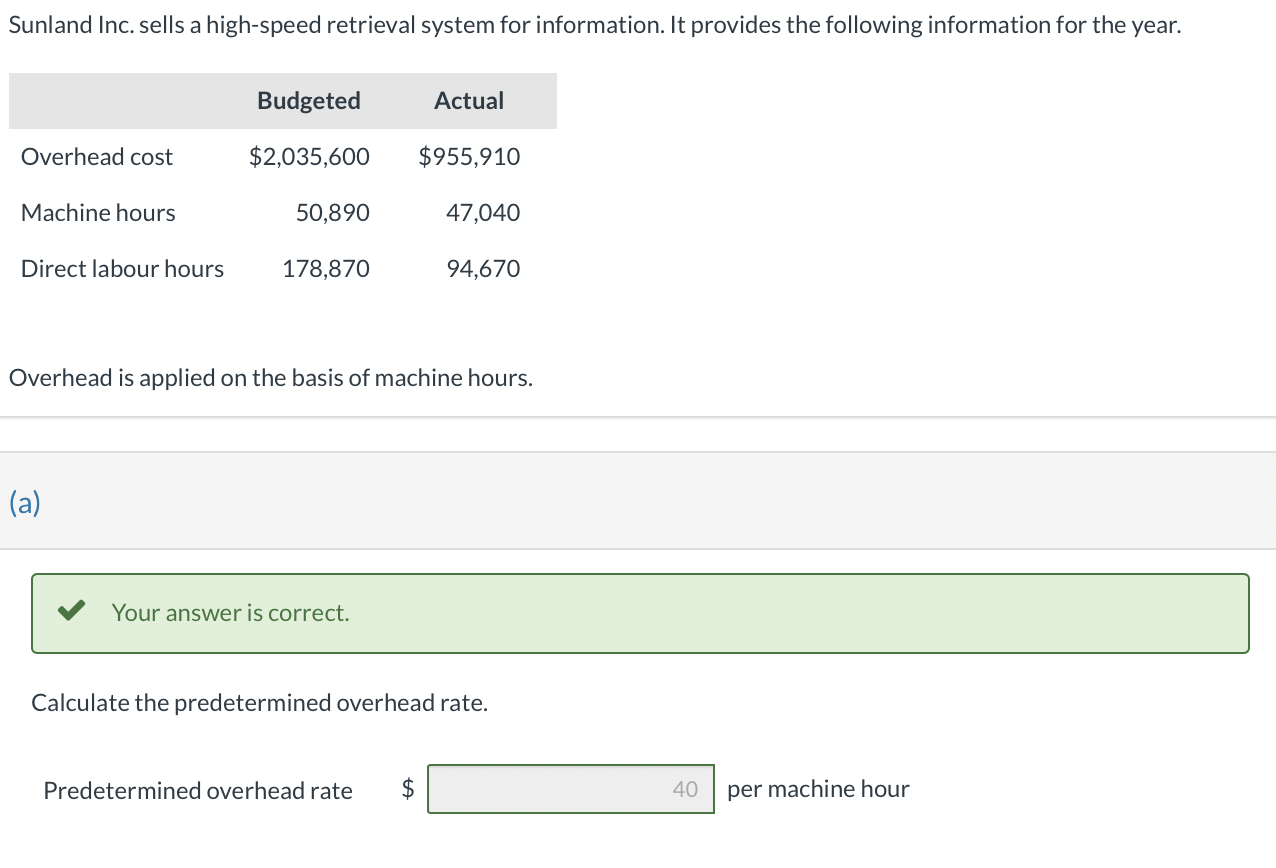Select the Actual column header

[x=469, y=100]
